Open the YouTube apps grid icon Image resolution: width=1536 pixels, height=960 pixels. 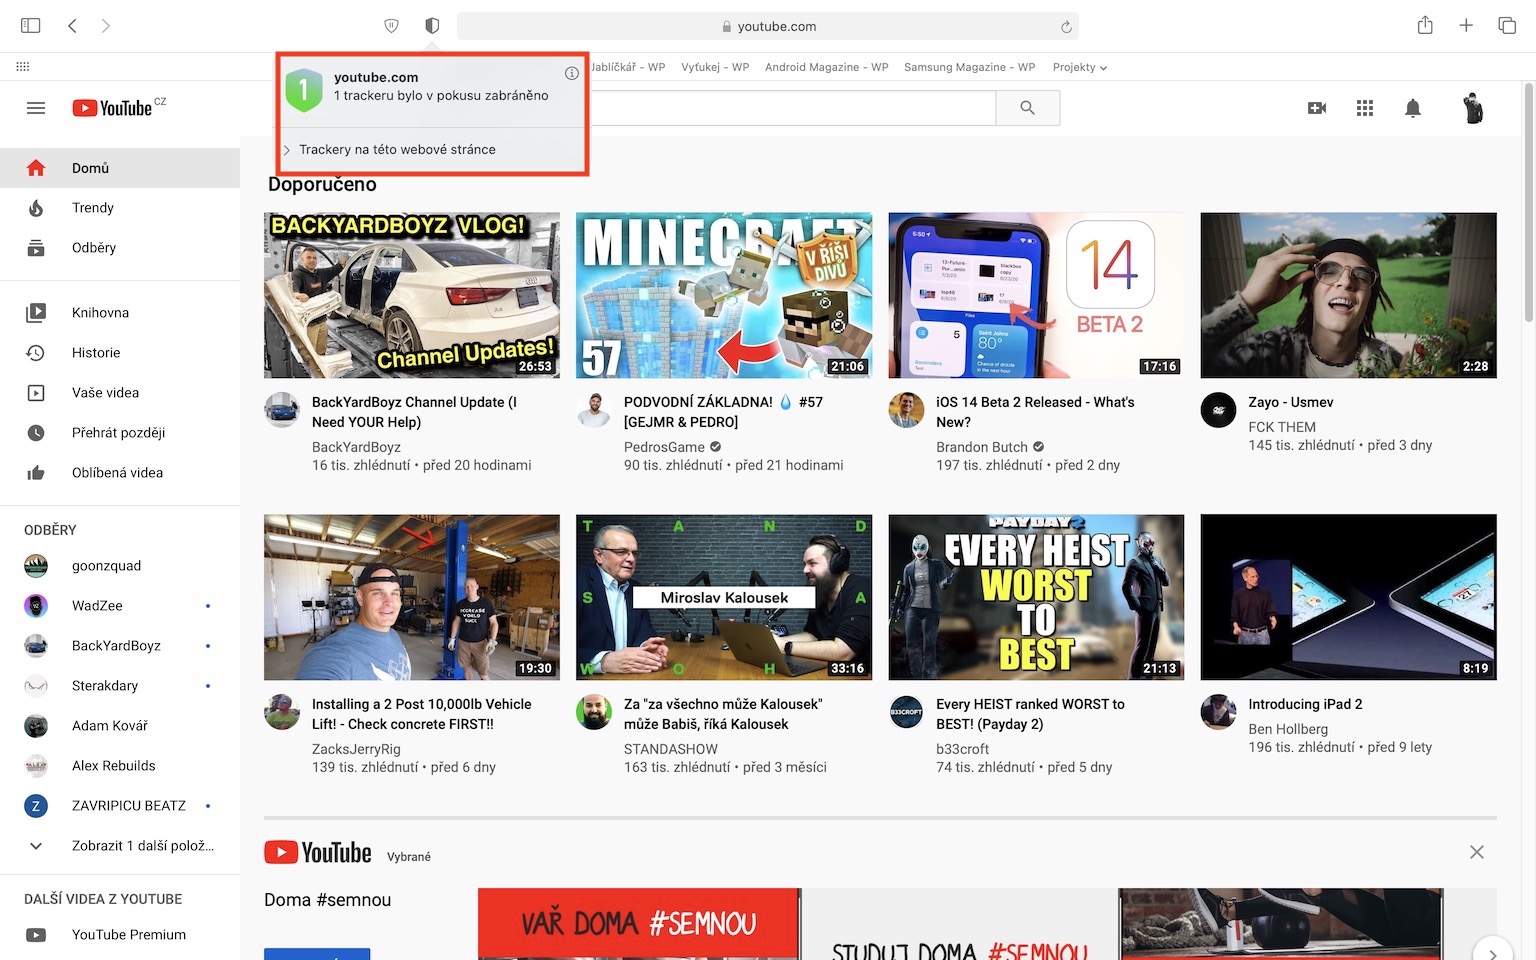[1365, 108]
